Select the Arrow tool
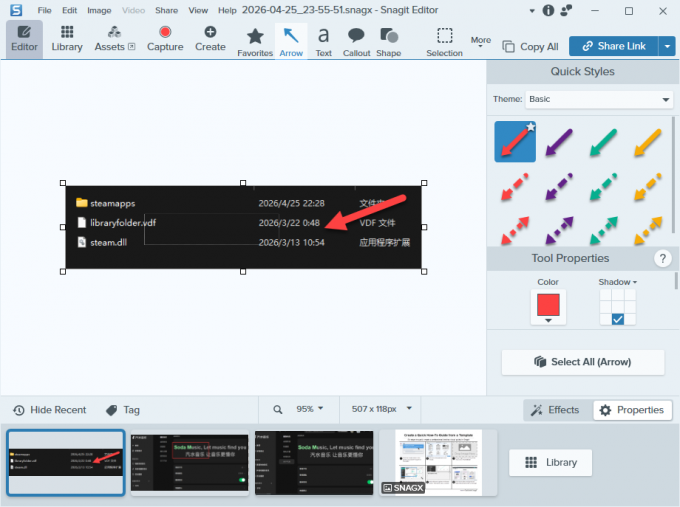The height and width of the screenshot is (507, 680). (291, 42)
